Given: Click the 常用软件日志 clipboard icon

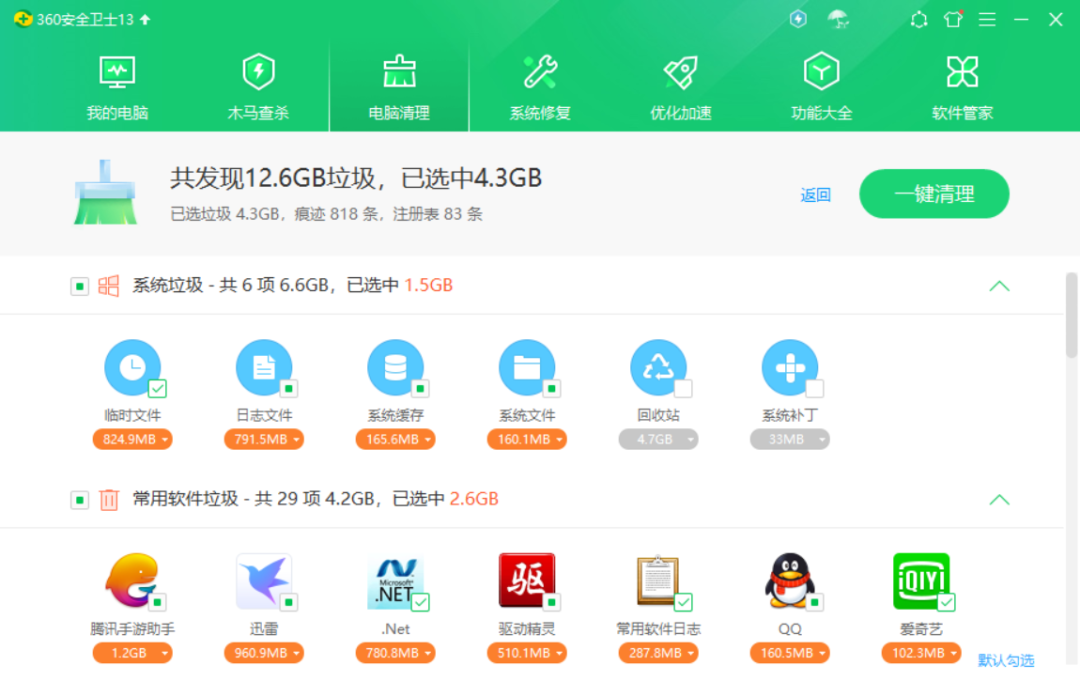Looking at the screenshot, I should tap(658, 580).
